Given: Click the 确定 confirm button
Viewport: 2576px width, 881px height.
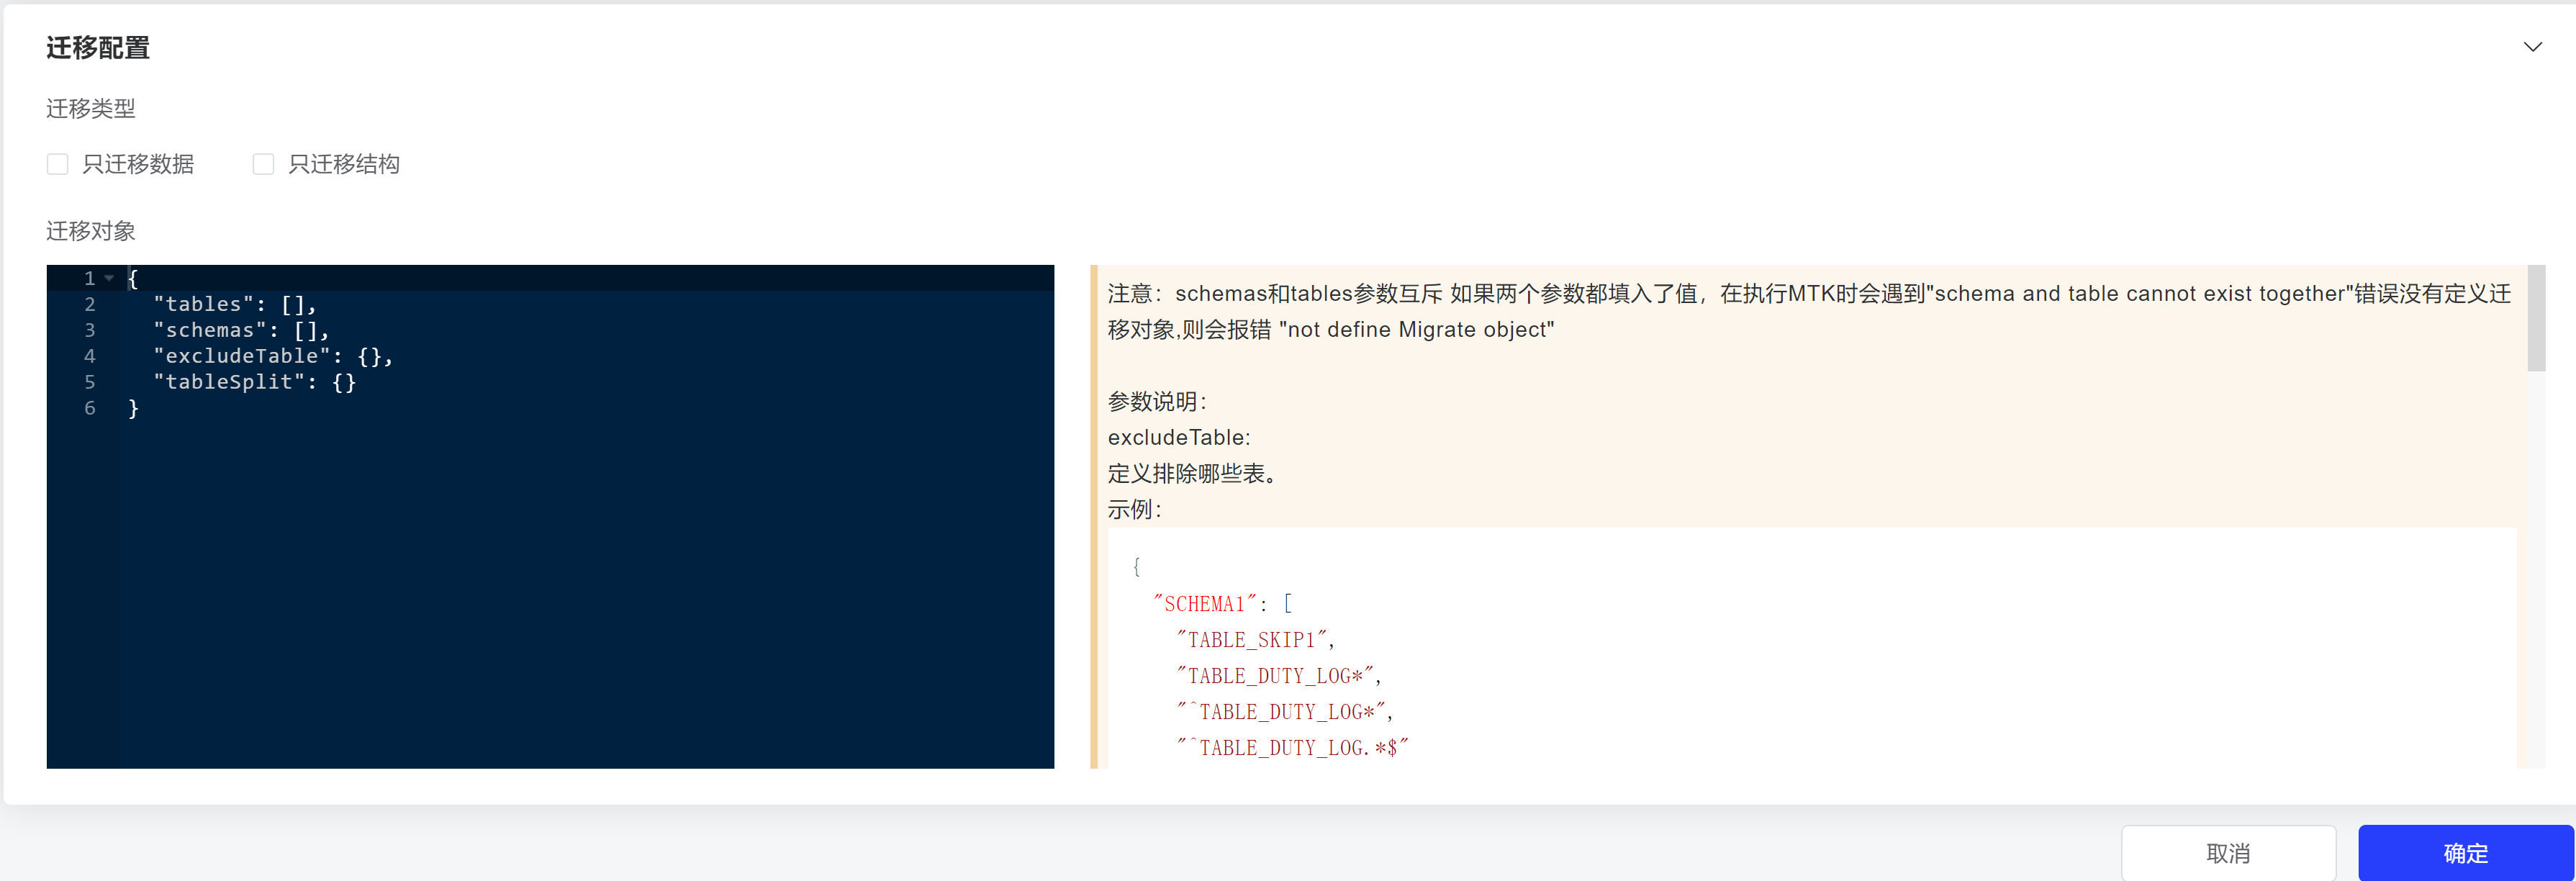Looking at the screenshot, I should tap(2465, 853).
